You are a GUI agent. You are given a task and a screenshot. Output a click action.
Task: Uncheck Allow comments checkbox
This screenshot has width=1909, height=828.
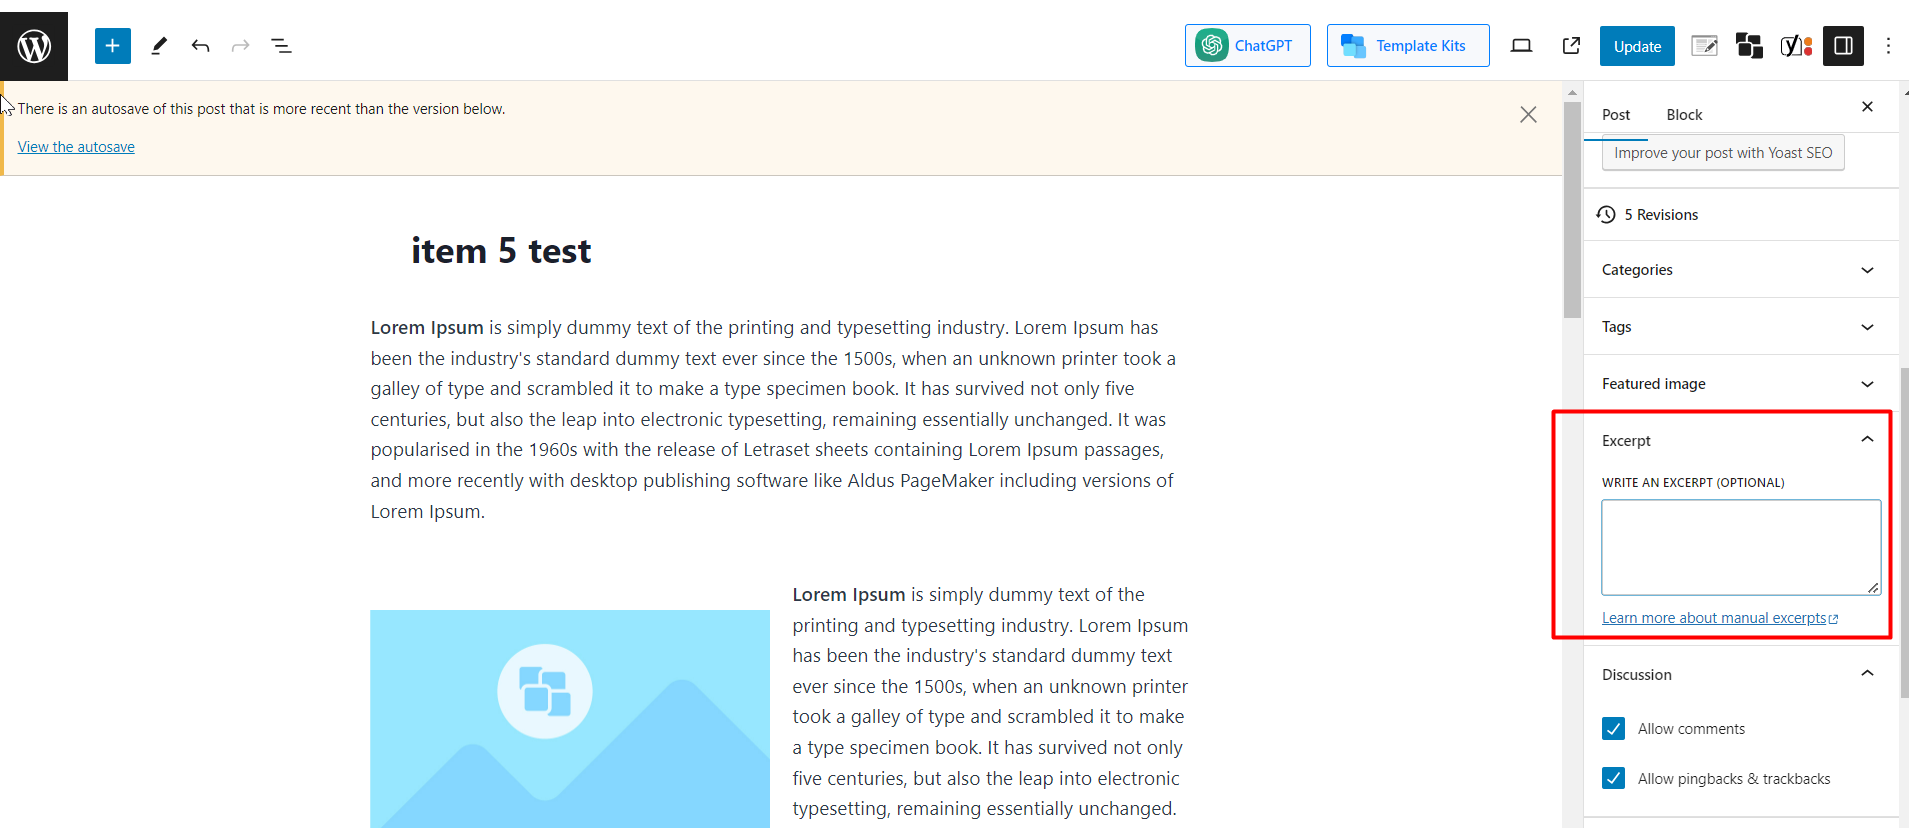pyautogui.click(x=1613, y=729)
